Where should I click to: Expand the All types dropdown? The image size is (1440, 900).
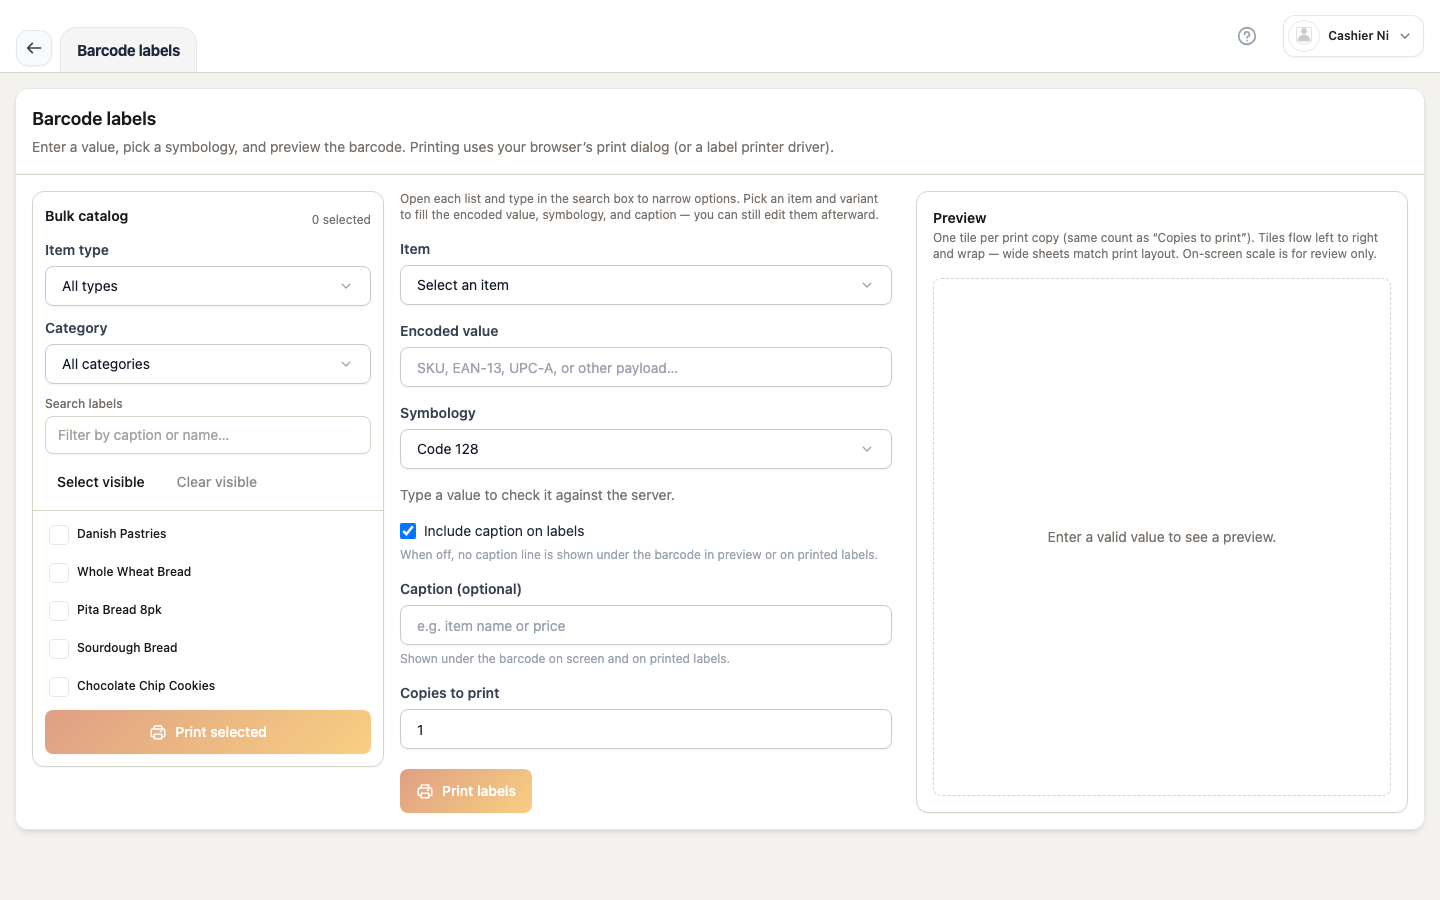[x=208, y=286]
